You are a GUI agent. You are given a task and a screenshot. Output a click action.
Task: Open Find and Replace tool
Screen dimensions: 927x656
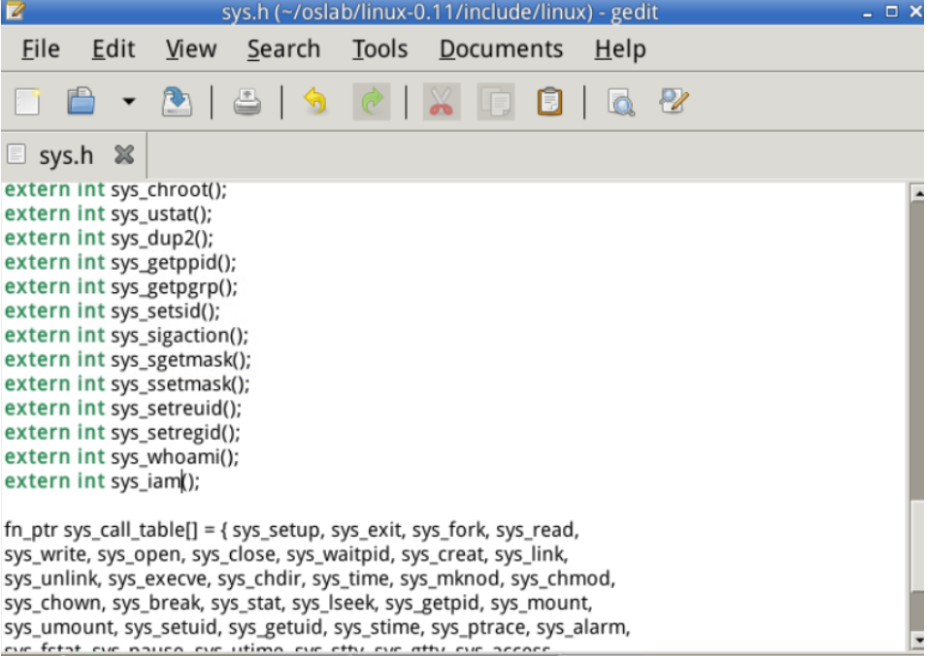tap(674, 102)
